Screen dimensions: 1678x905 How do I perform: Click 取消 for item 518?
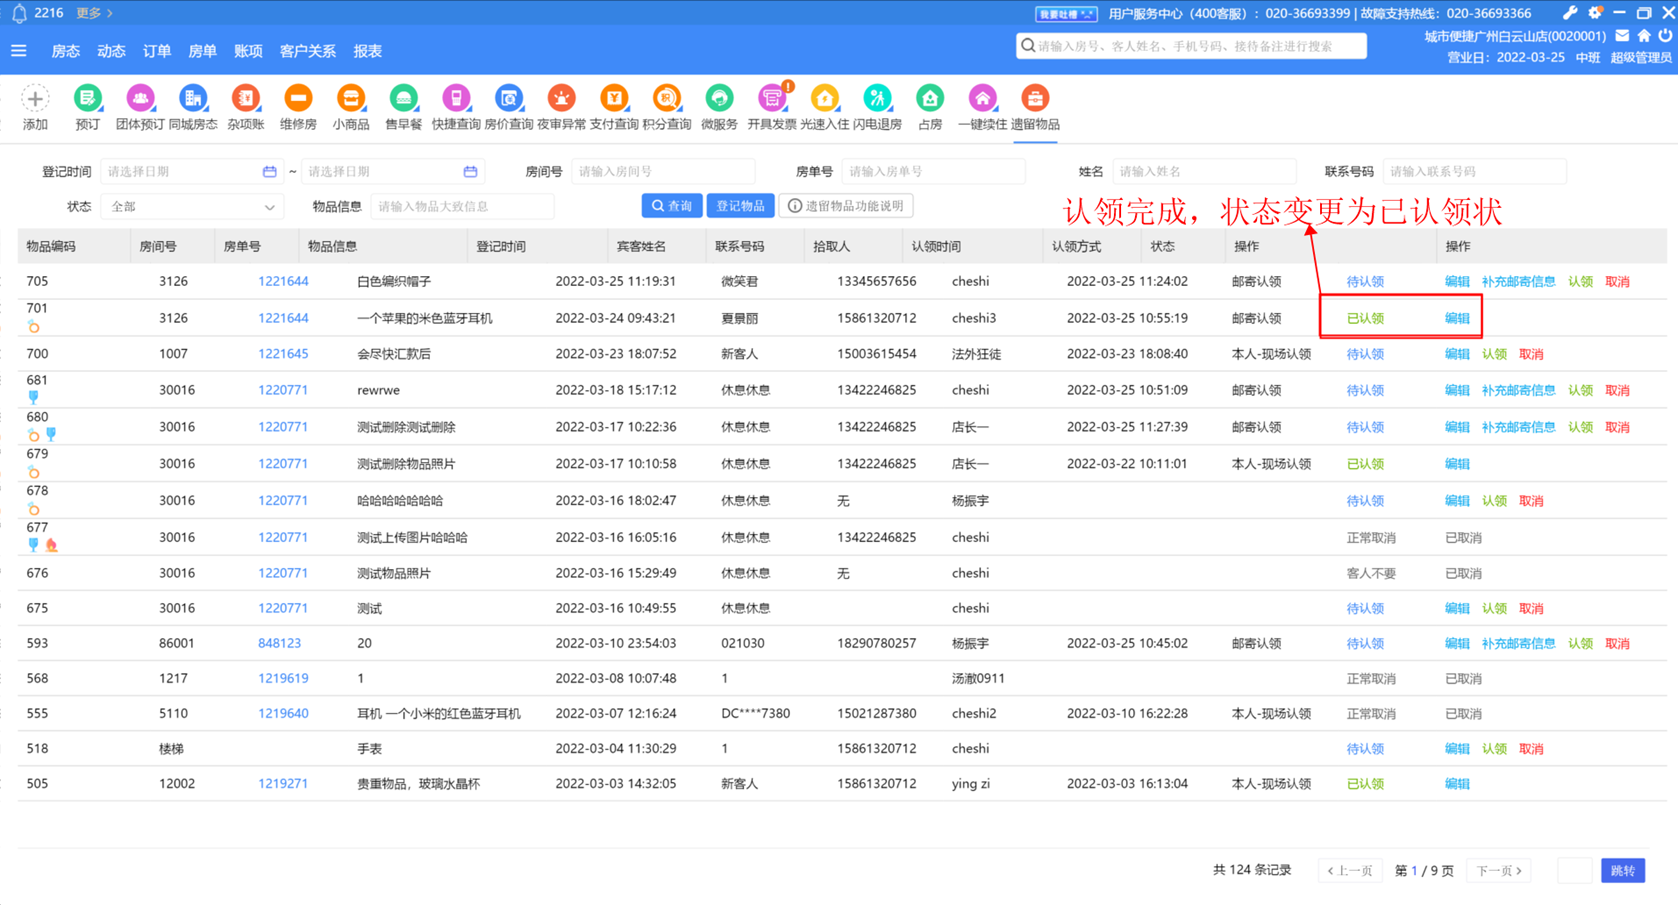(x=1531, y=749)
